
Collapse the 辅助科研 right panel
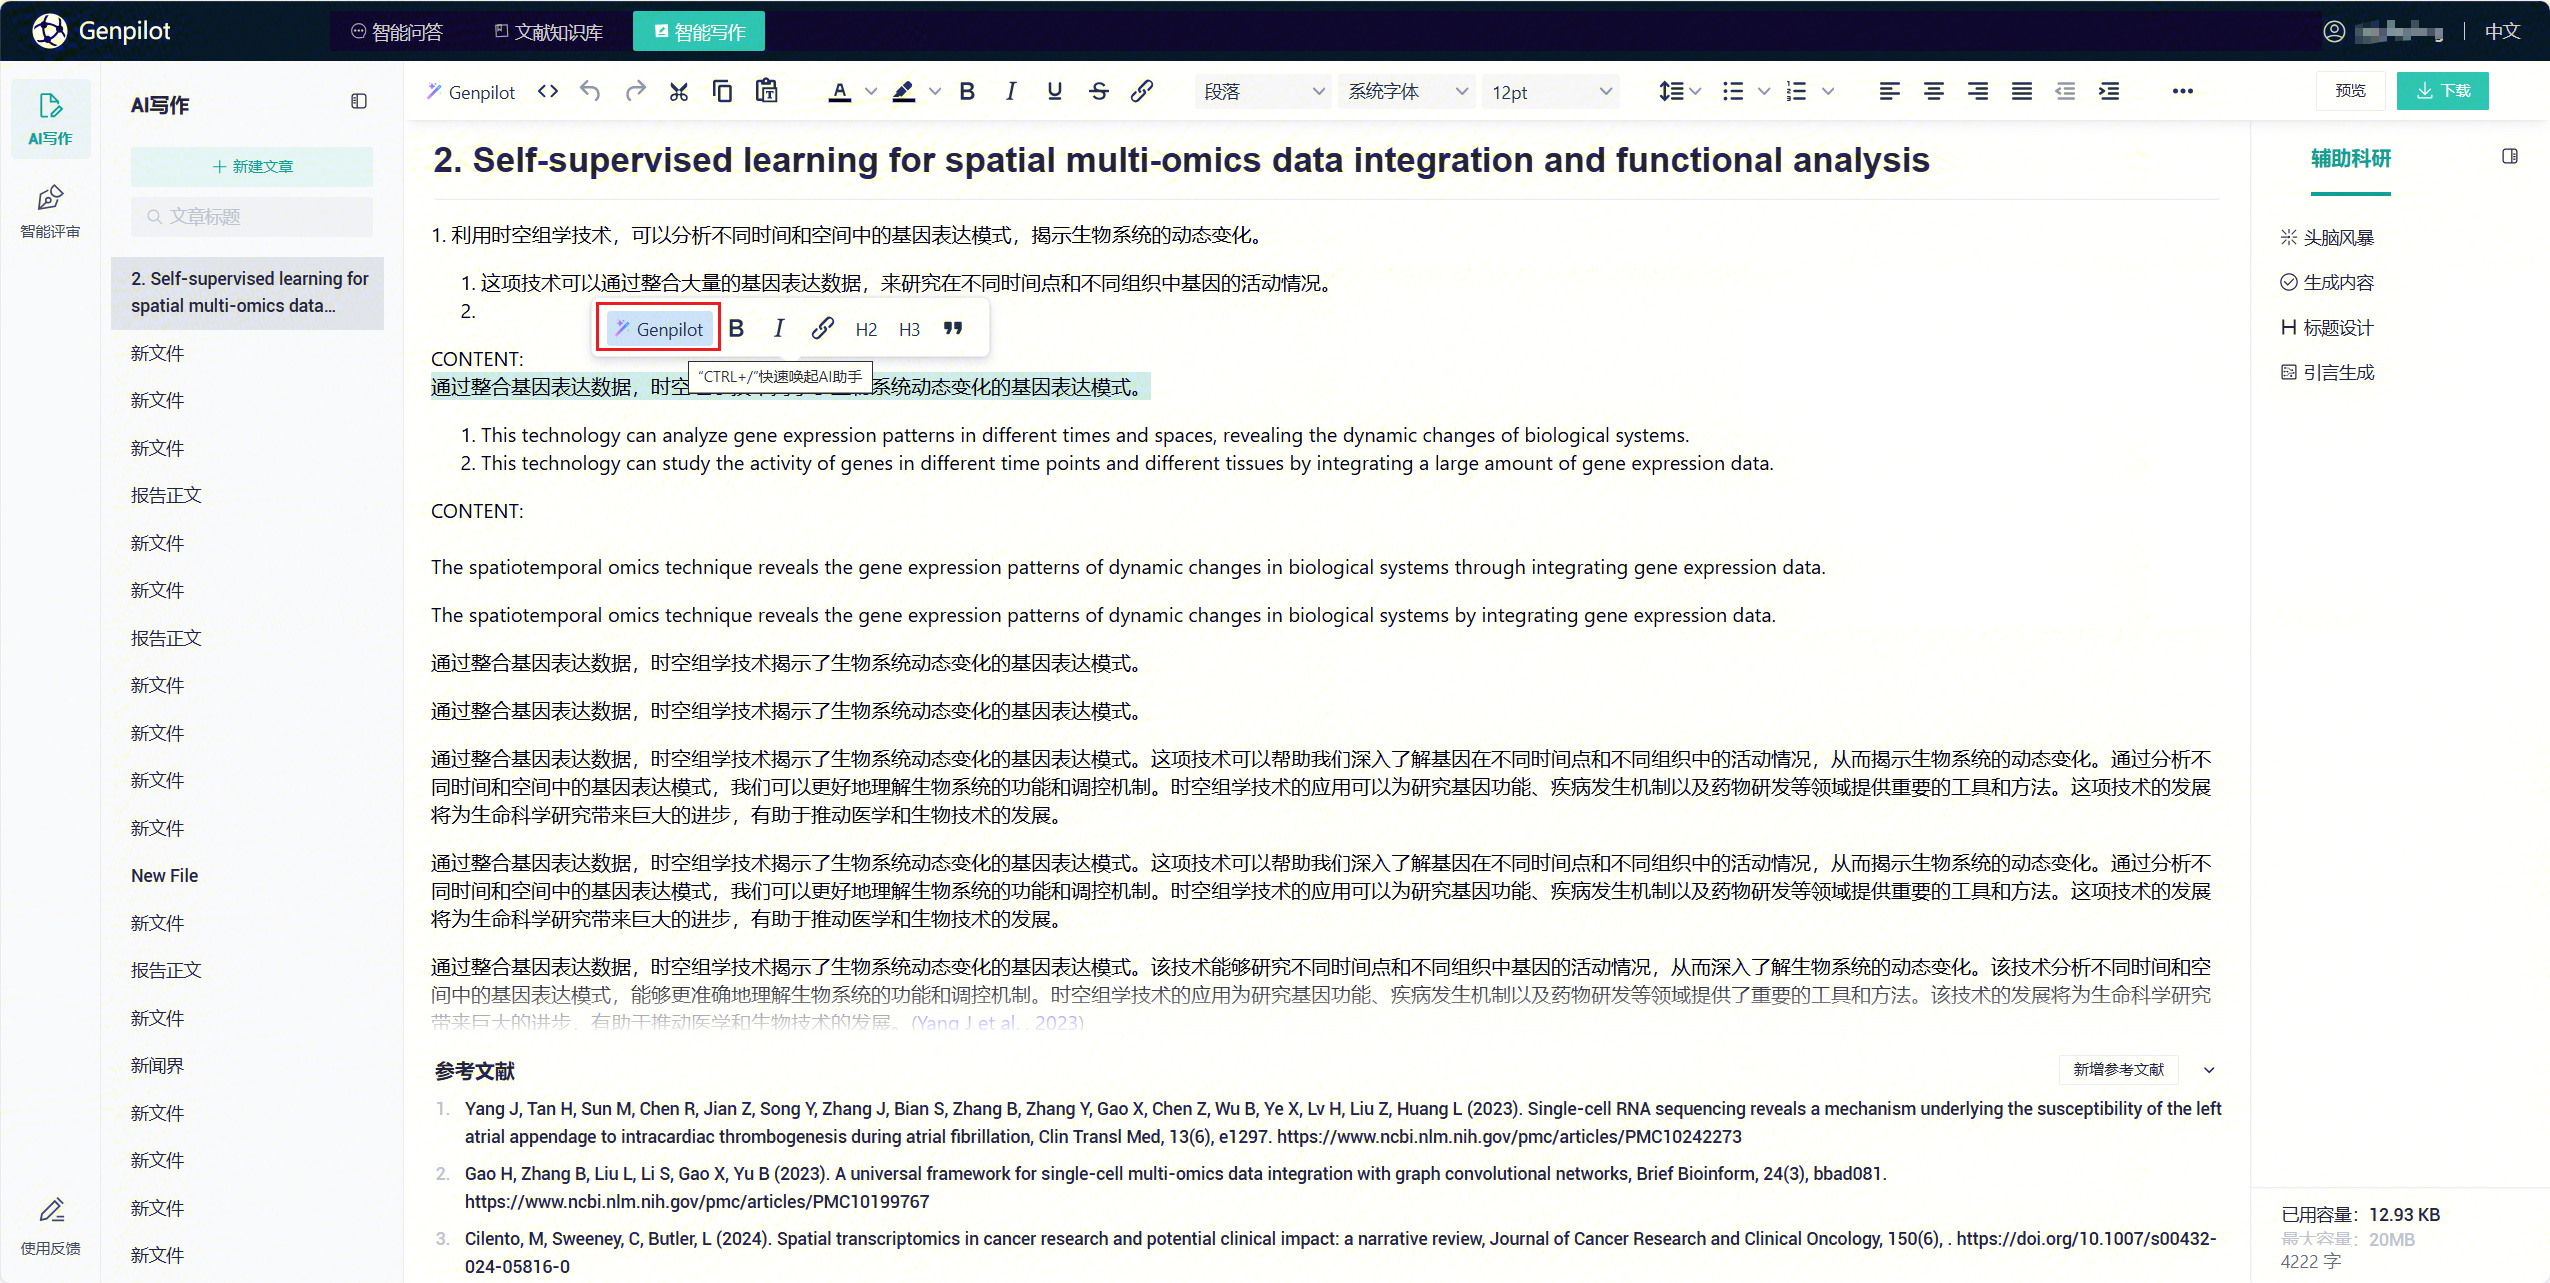click(2510, 156)
